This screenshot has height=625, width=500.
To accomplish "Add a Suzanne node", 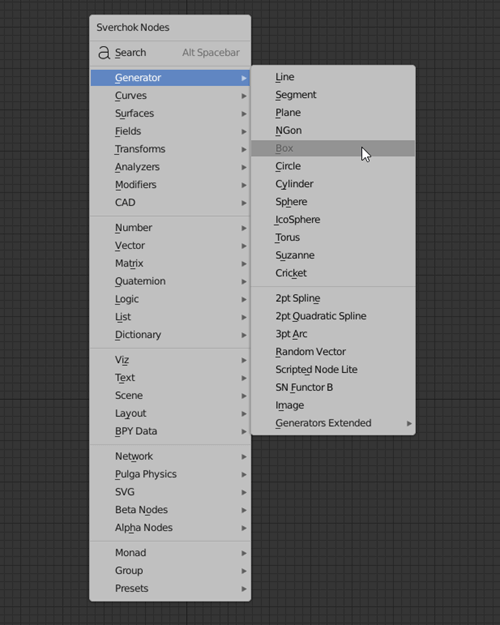I will tap(333, 256).
